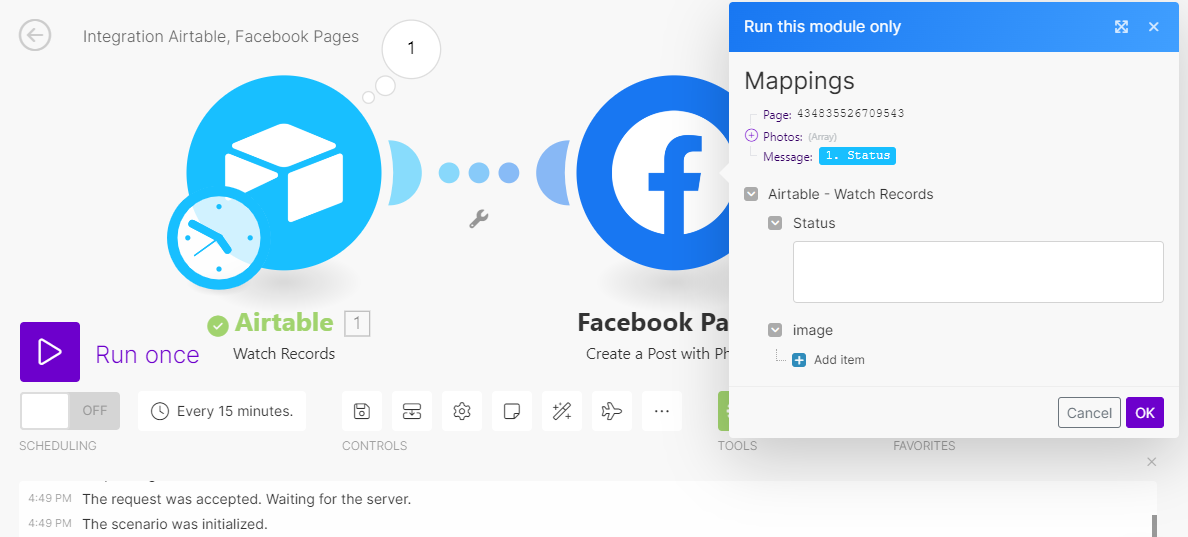Screen dimensions: 1188x537
Task: Close the log panel with the X
Action: (x=1152, y=462)
